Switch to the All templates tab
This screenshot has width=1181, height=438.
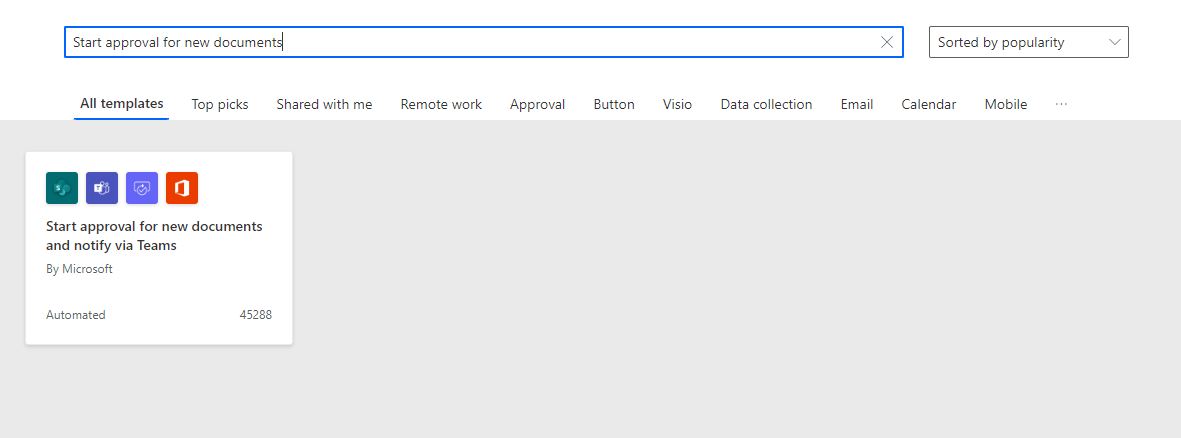click(x=122, y=104)
